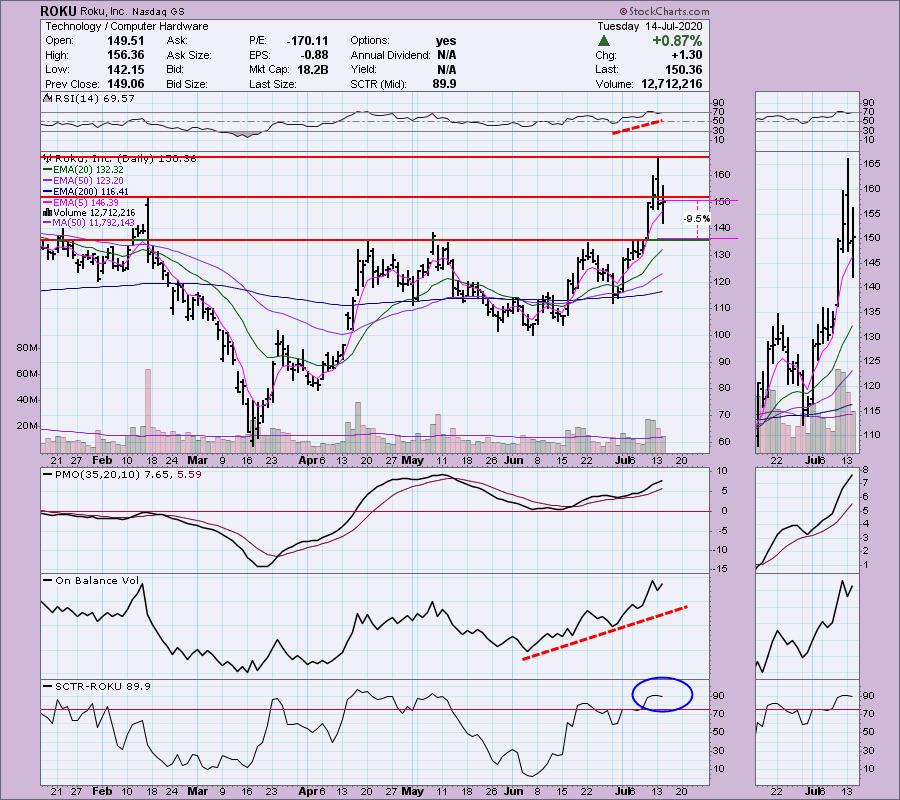Select the 'Technology / Computer Hardware' sector text

(x=127, y=26)
